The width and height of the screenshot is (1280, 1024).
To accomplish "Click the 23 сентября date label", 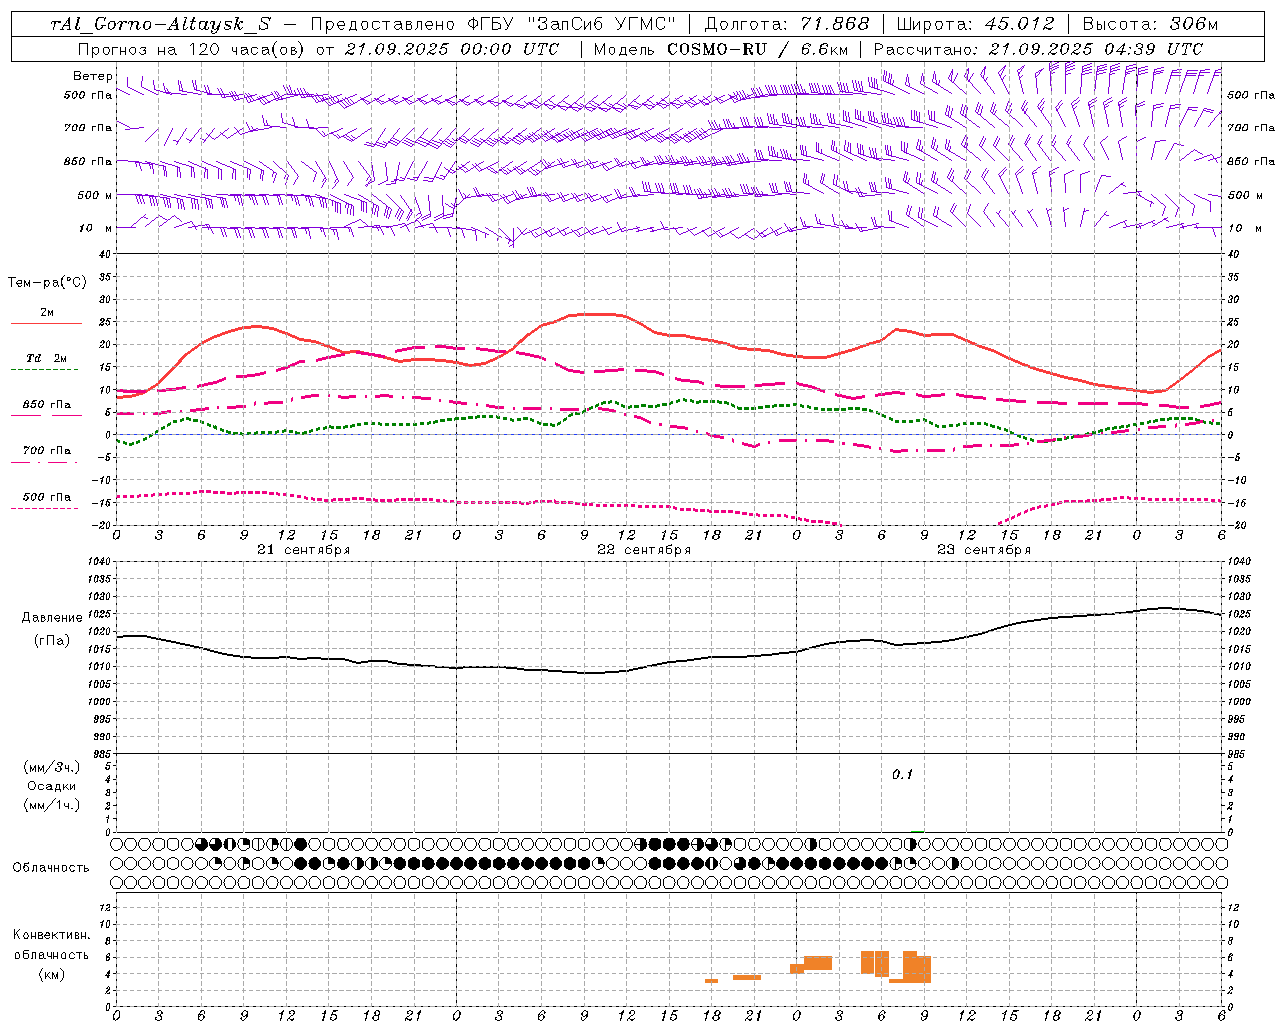I will click(x=984, y=550).
